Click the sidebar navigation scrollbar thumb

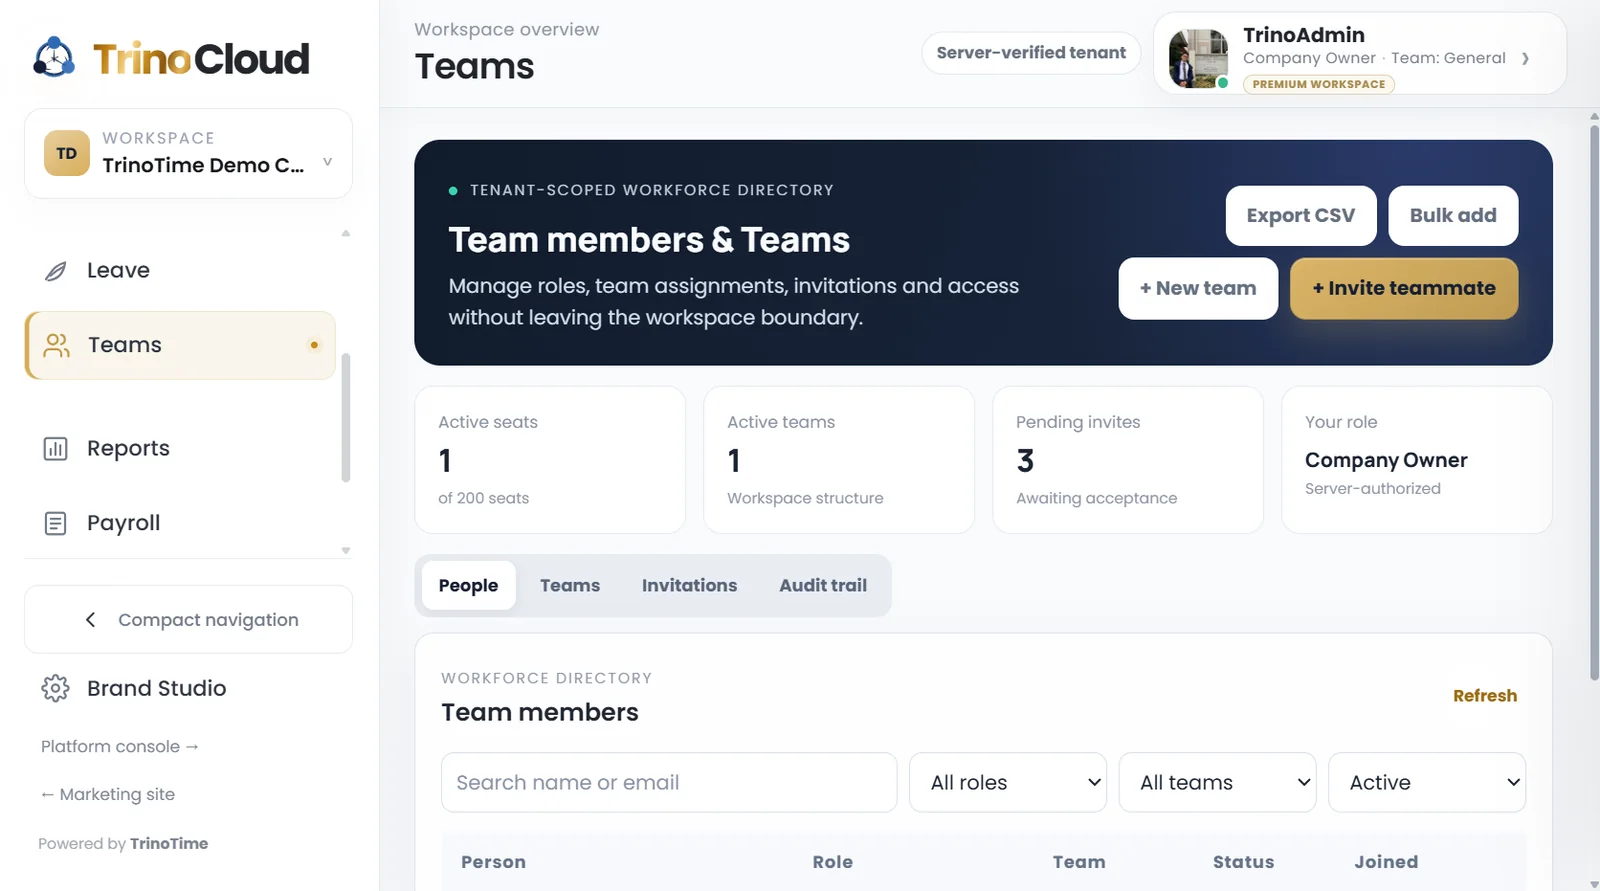(x=346, y=418)
